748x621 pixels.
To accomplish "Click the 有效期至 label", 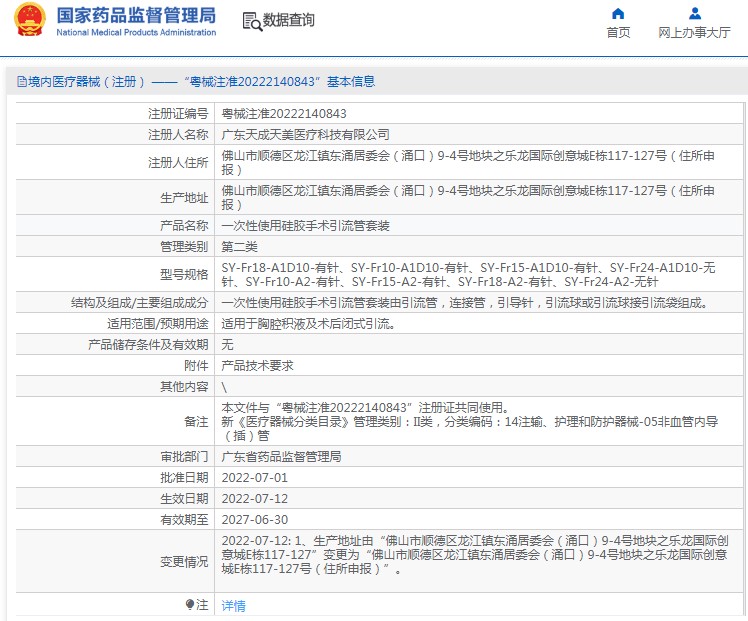I will tap(184, 520).
